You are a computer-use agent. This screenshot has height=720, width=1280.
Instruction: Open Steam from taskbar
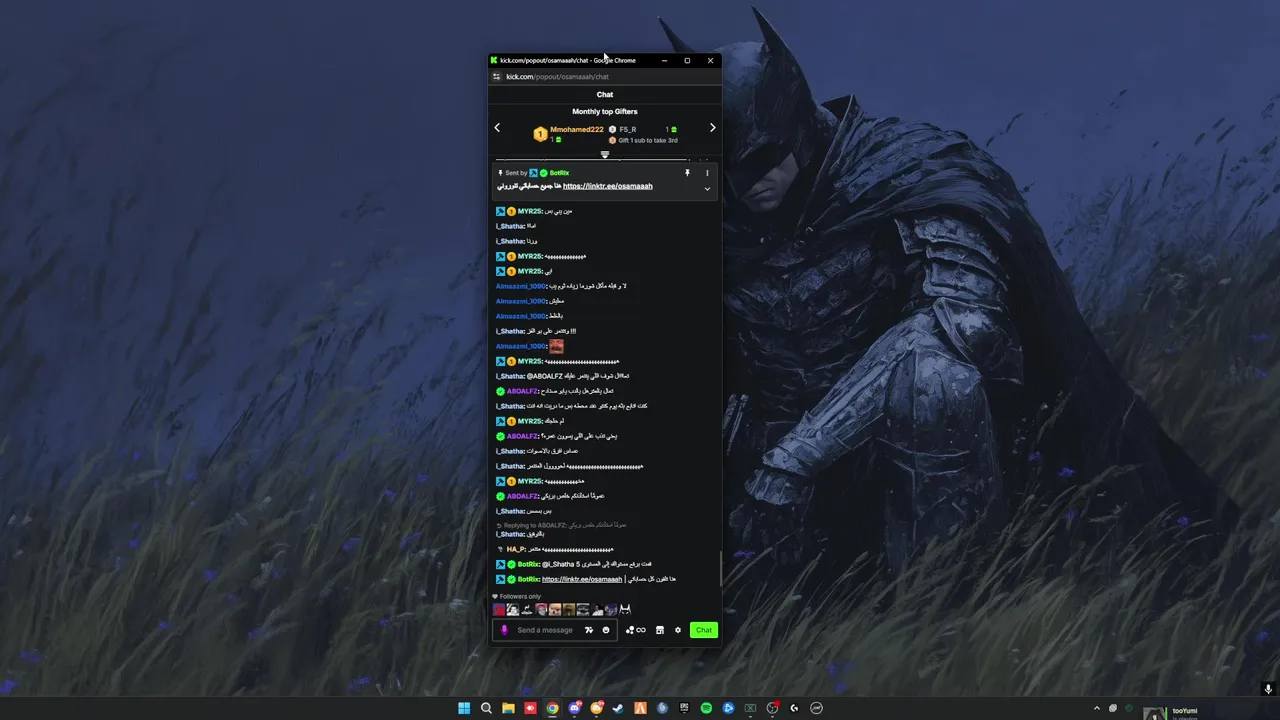618,708
